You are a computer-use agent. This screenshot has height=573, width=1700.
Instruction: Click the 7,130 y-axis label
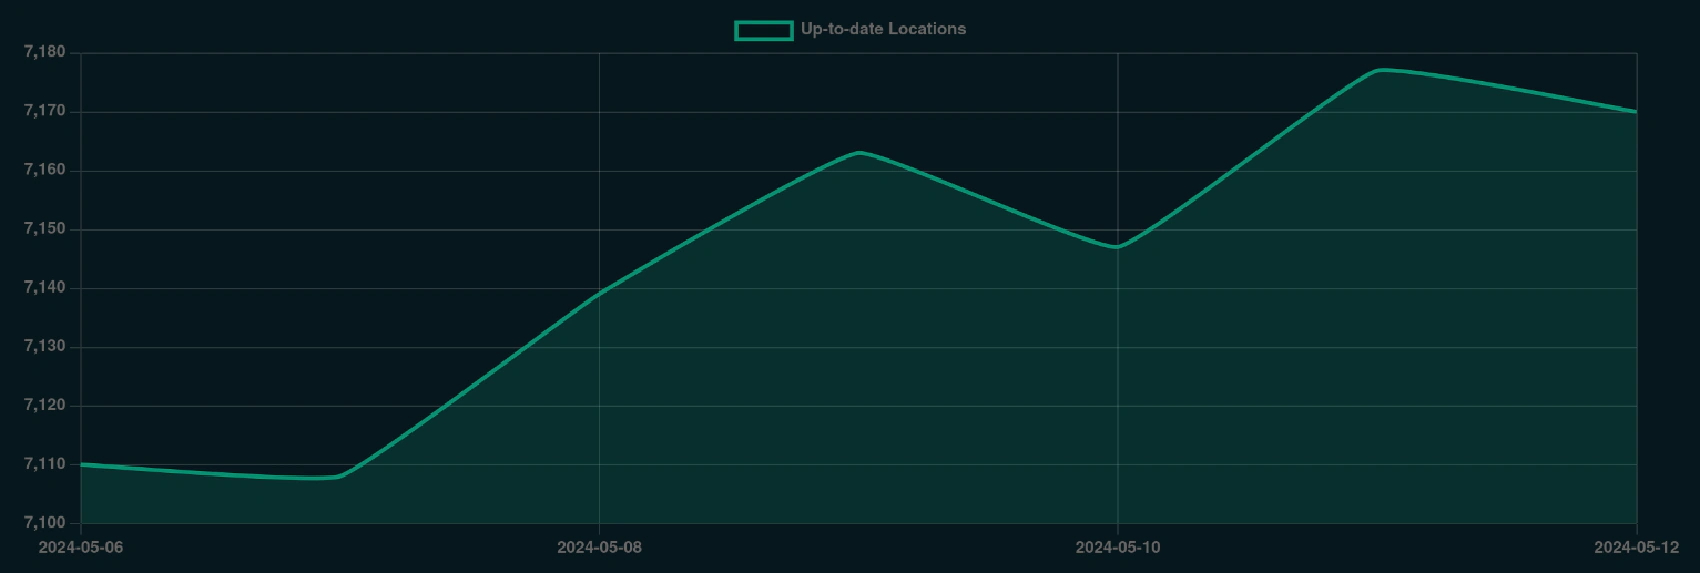pos(44,347)
